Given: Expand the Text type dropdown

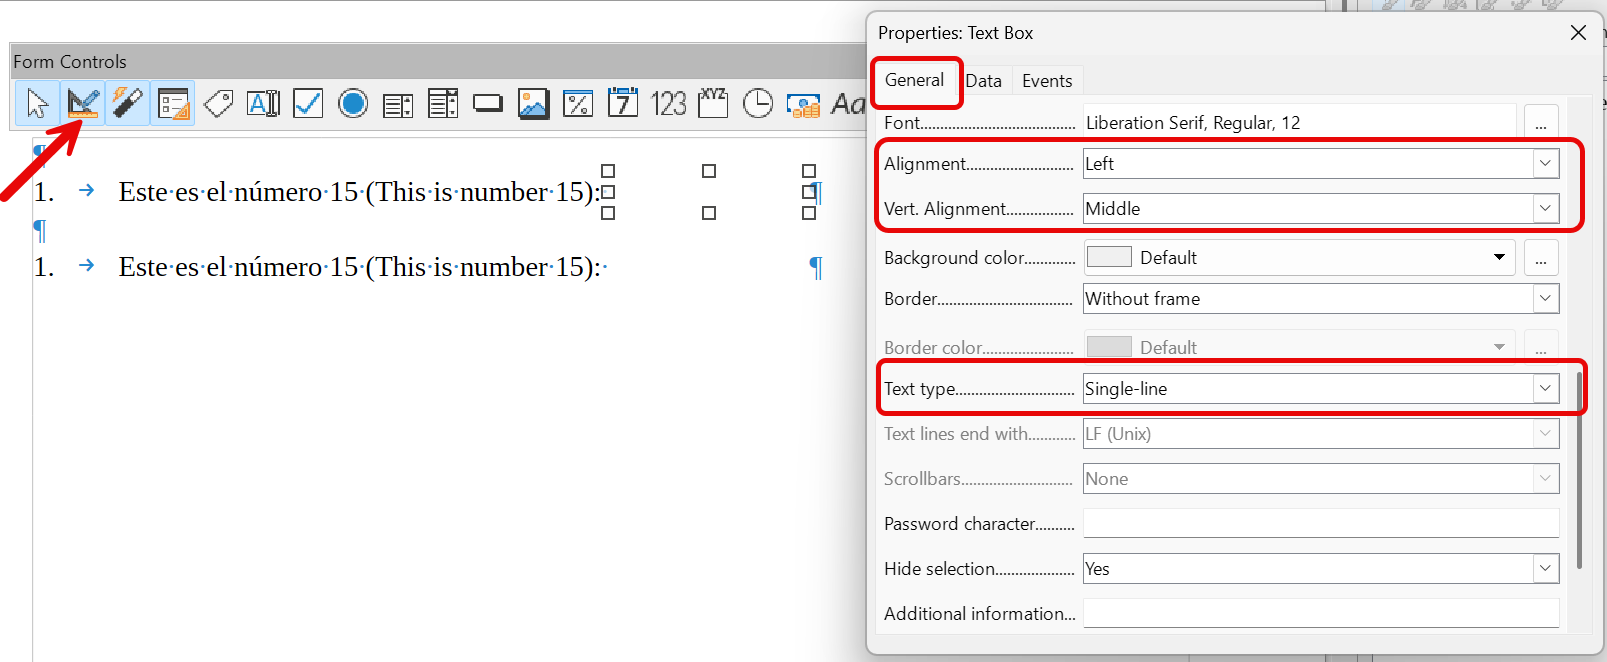Looking at the screenshot, I should click(x=1545, y=389).
